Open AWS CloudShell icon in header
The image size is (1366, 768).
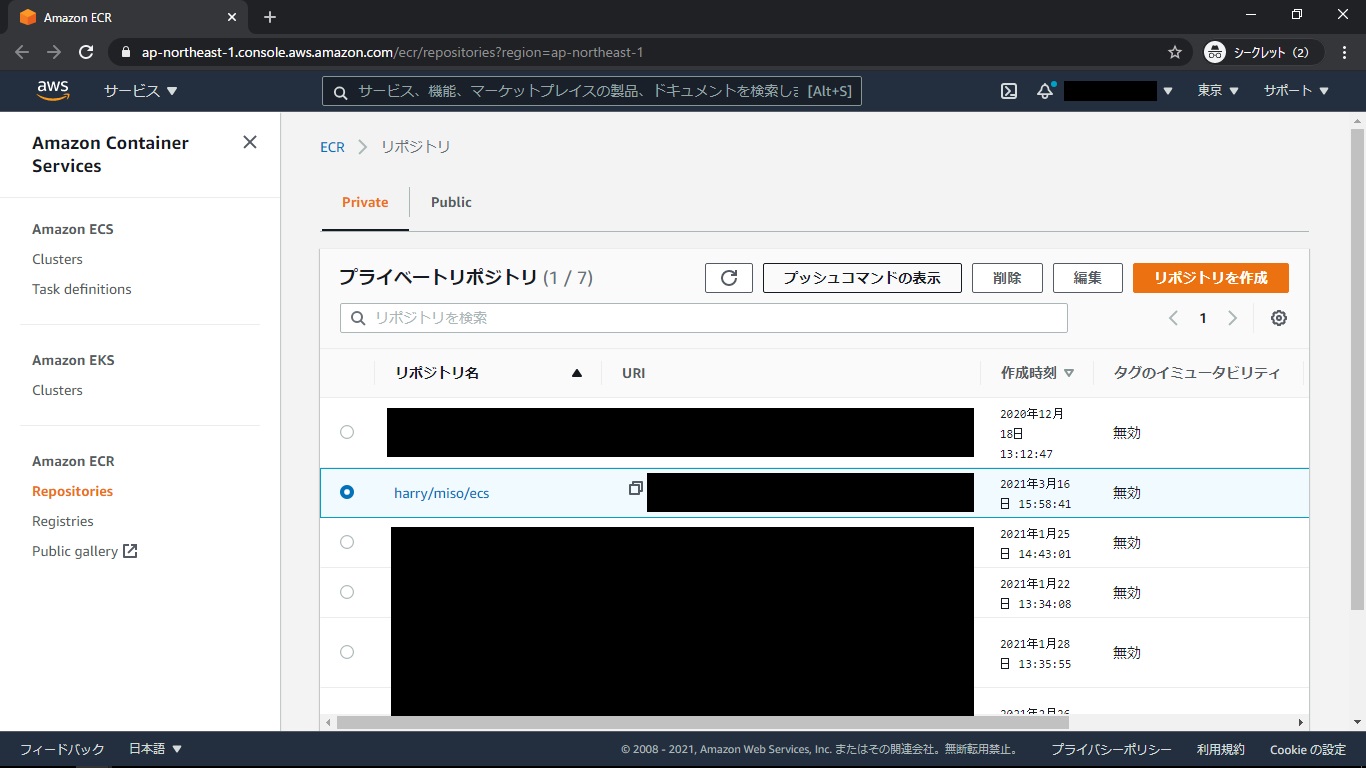[1009, 91]
